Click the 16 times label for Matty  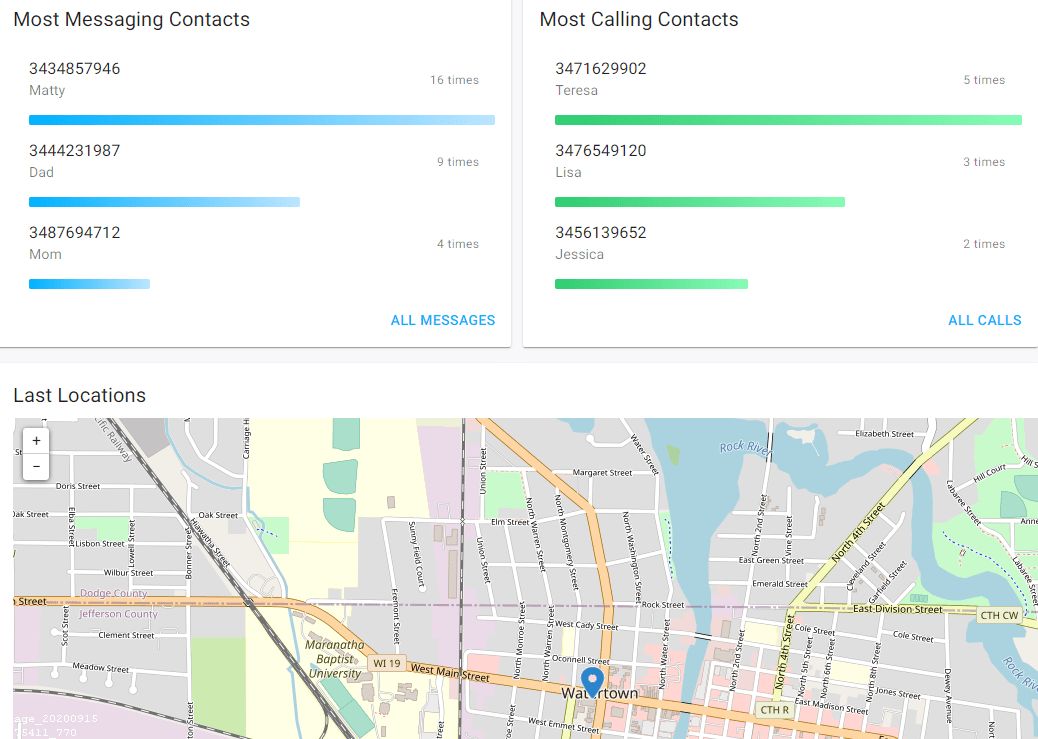tap(455, 80)
